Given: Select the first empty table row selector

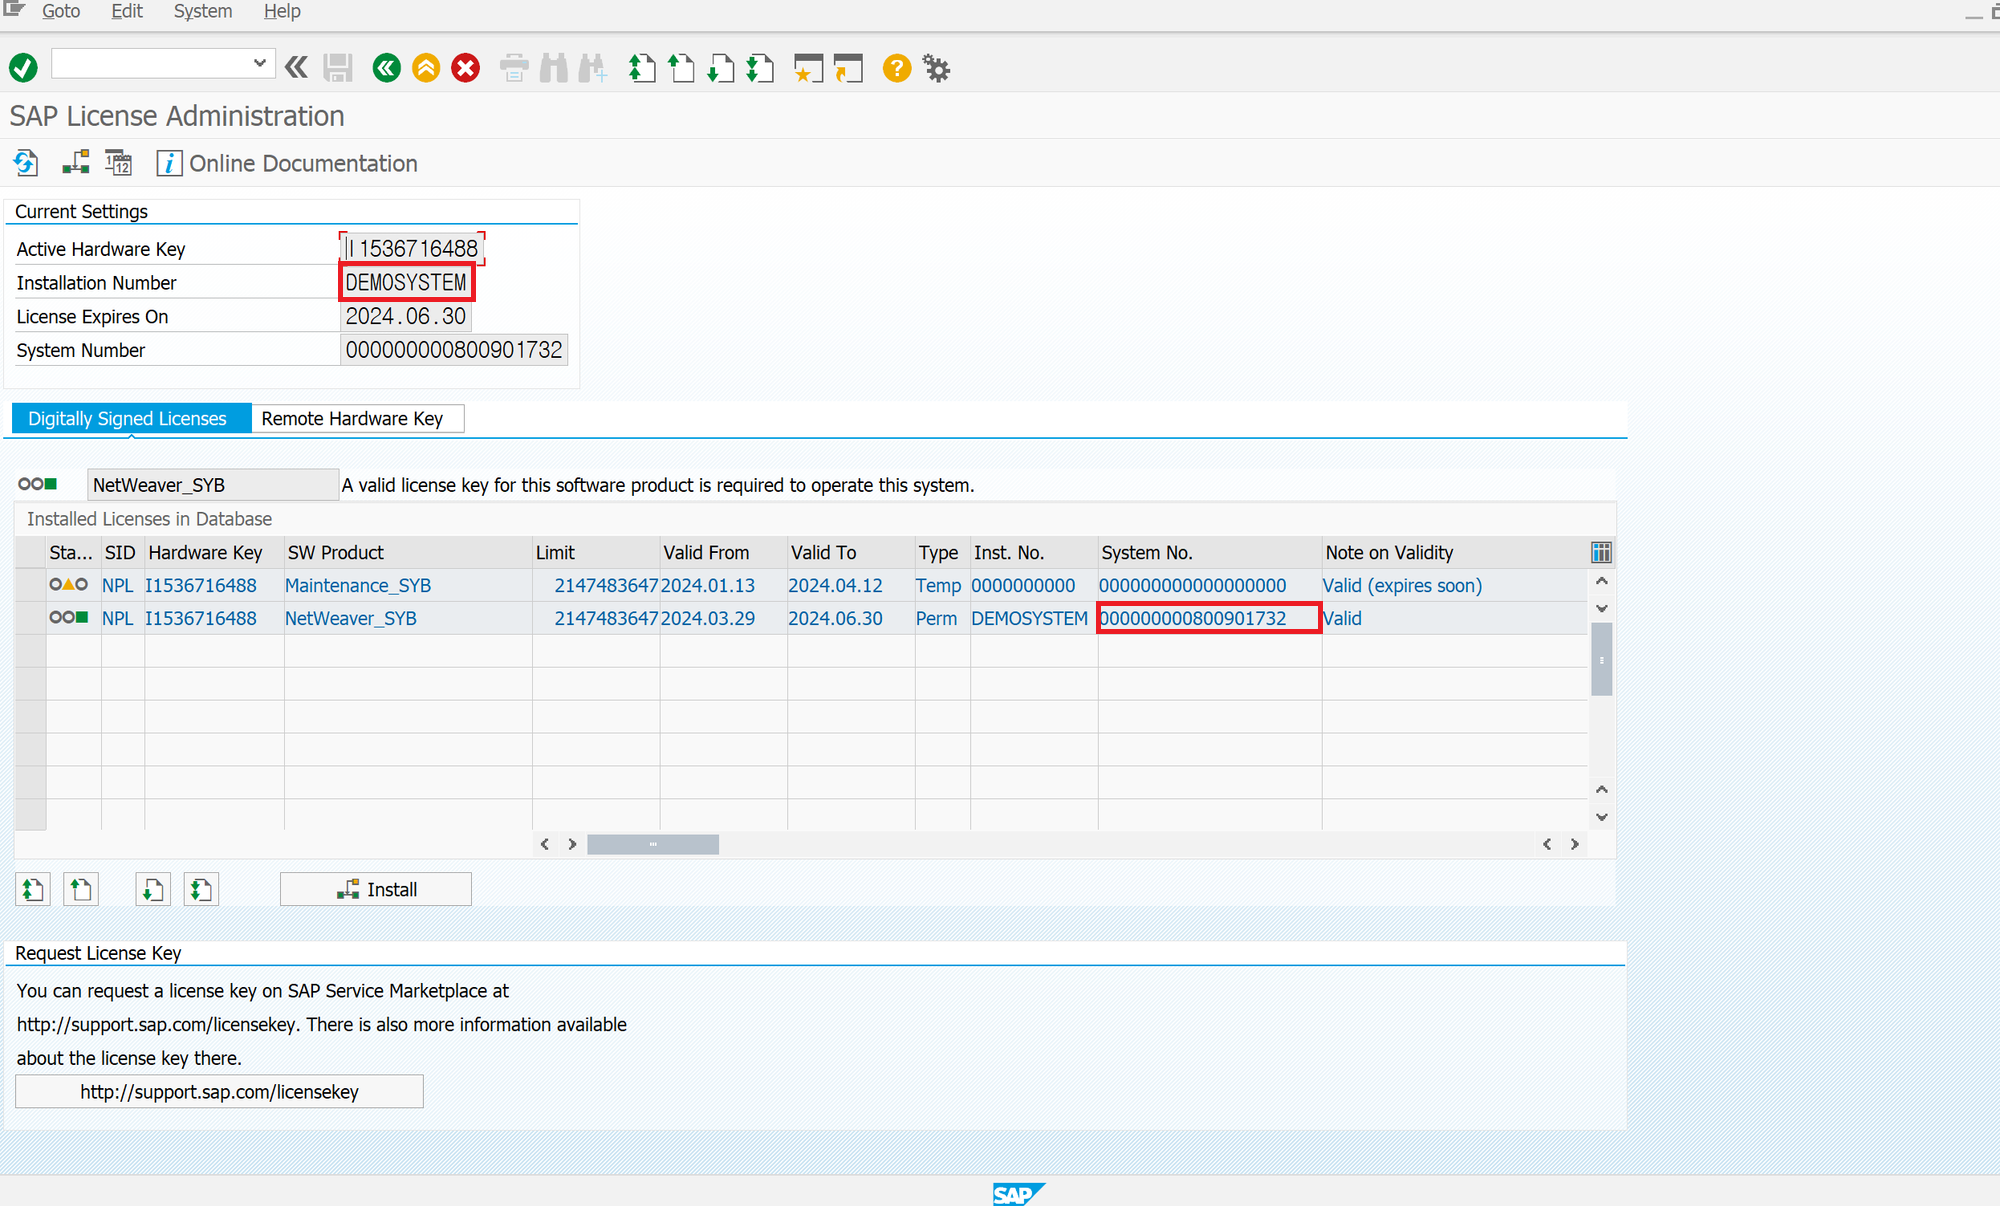Looking at the screenshot, I should point(31,651).
